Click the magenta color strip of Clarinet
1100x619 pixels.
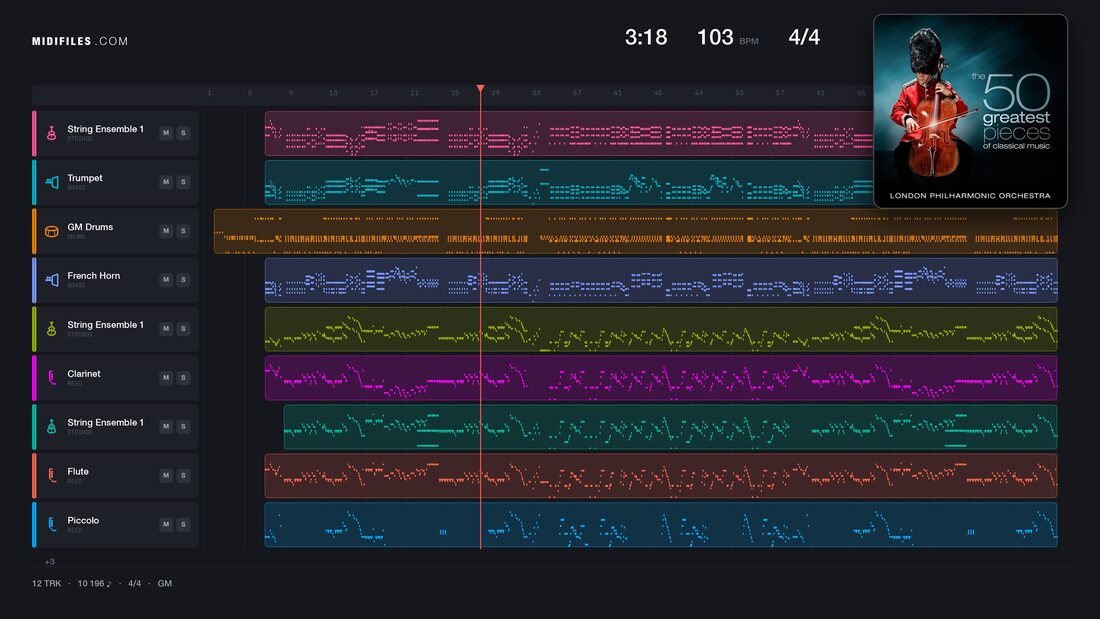pos(34,378)
